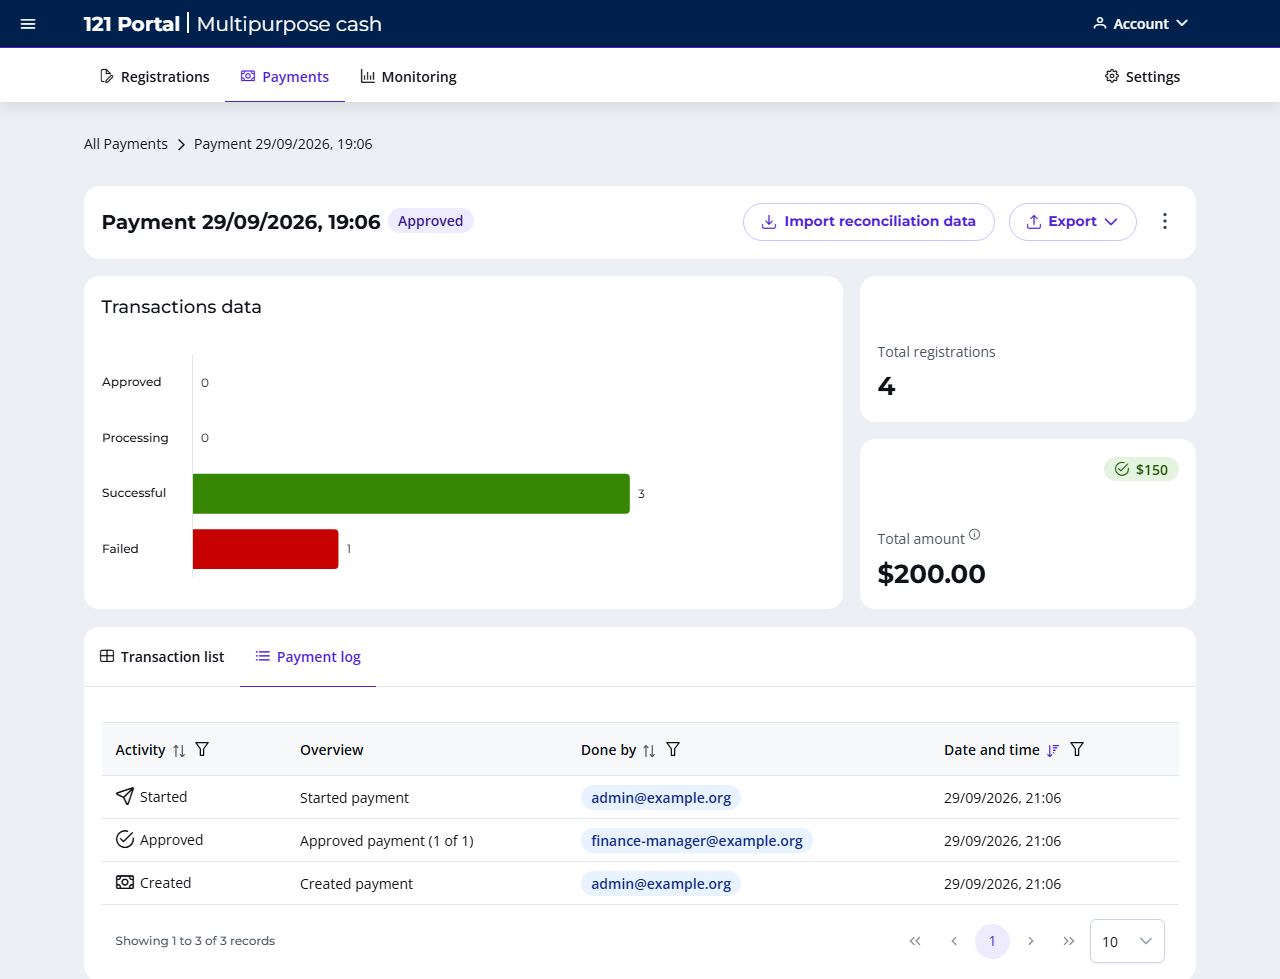1280x979 pixels.
Task: Click finance-manager@example.org chip
Action: [x=697, y=841]
